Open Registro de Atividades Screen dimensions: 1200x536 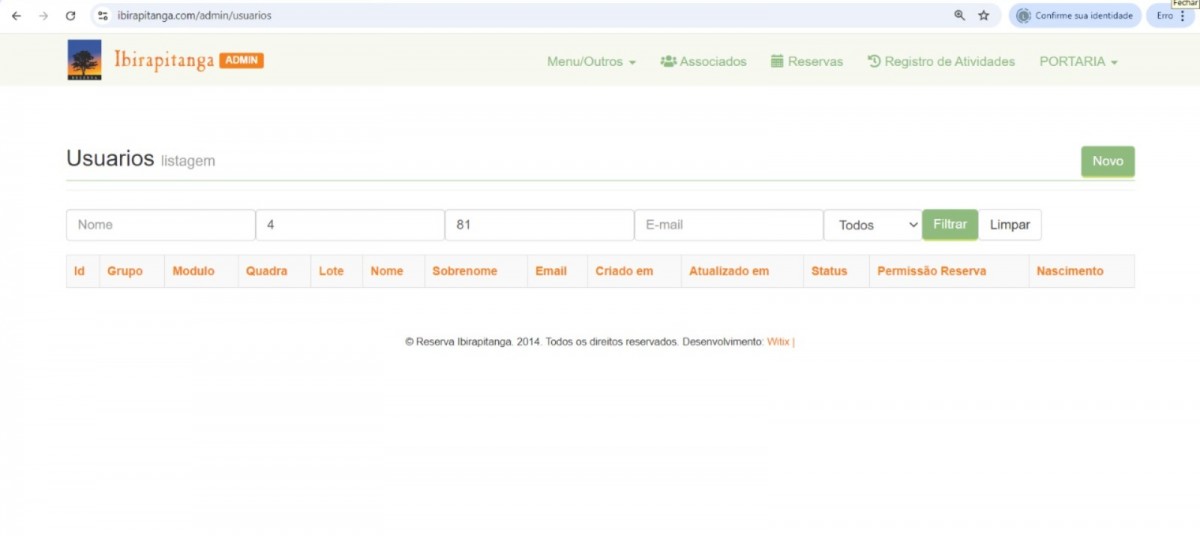tap(940, 62)
